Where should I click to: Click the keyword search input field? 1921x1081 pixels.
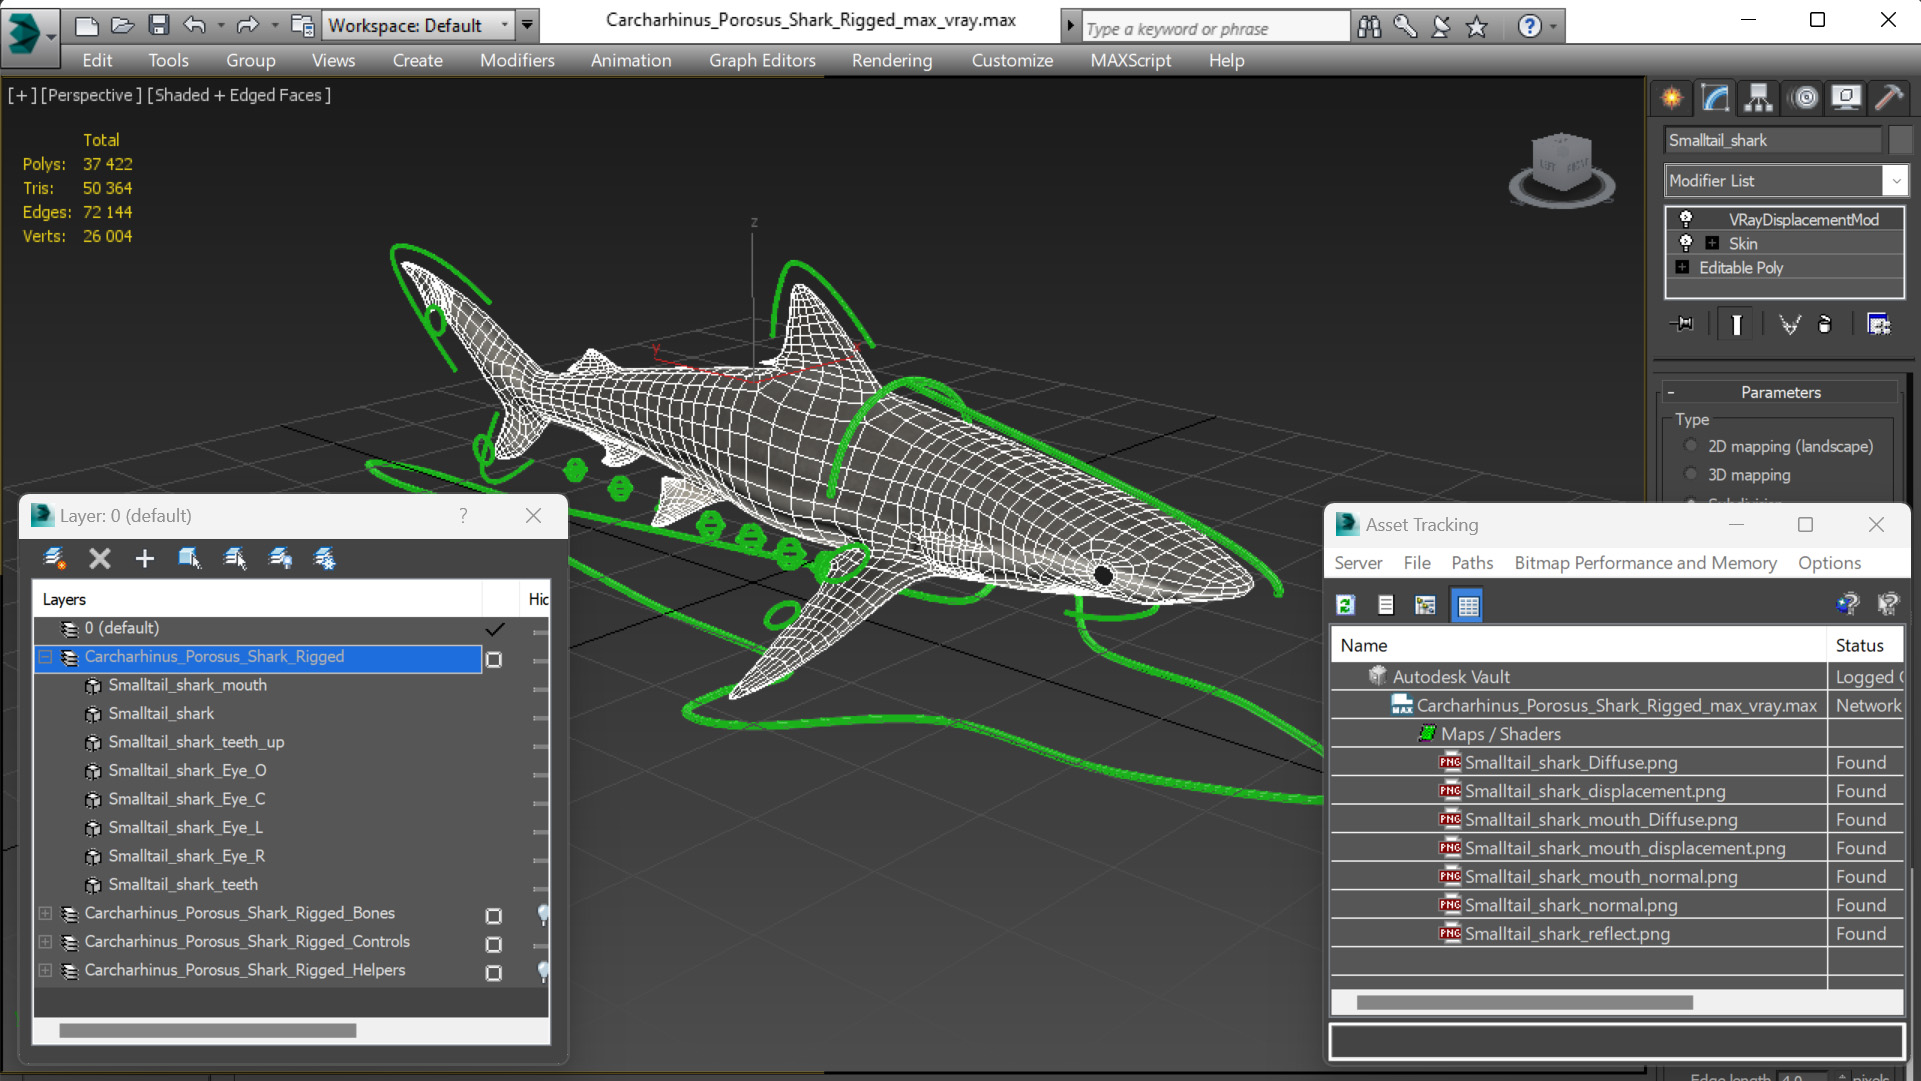click(1214, 29)
